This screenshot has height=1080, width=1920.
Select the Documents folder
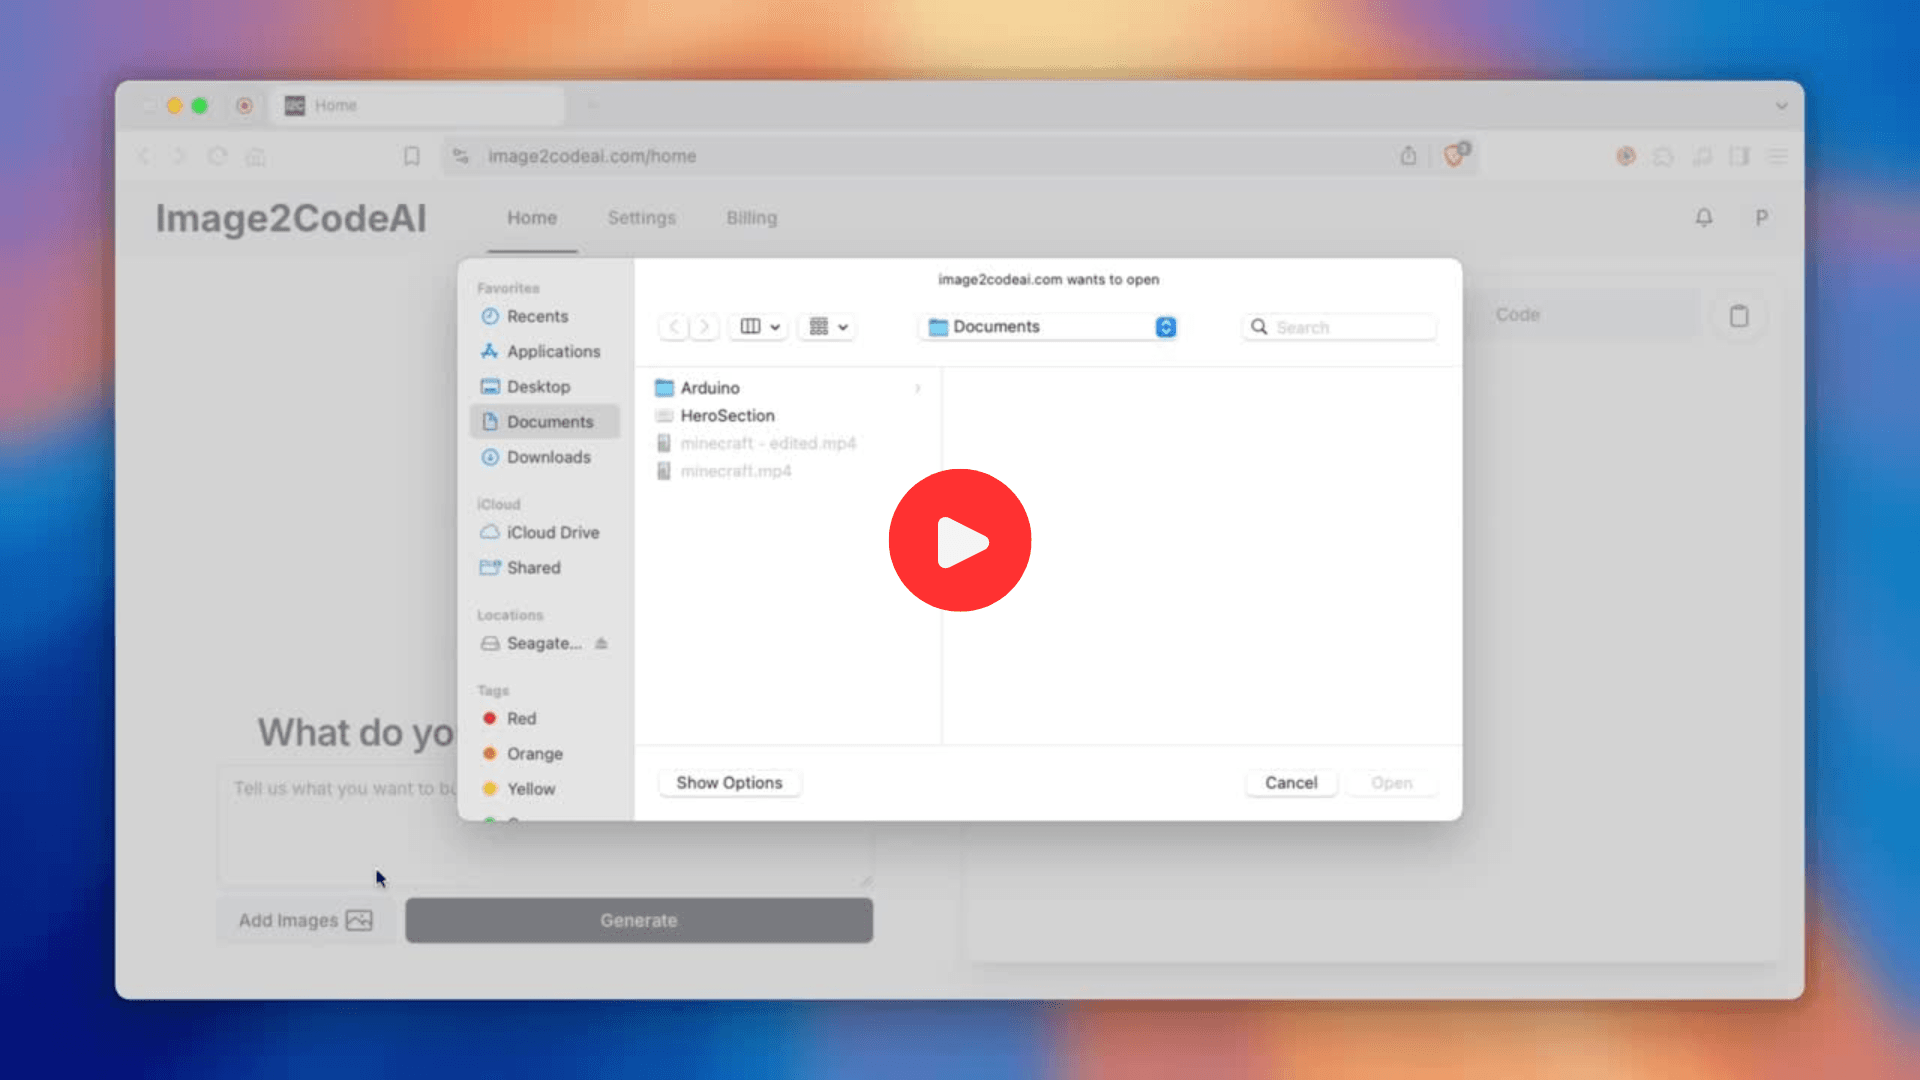[x=550, y=421]
